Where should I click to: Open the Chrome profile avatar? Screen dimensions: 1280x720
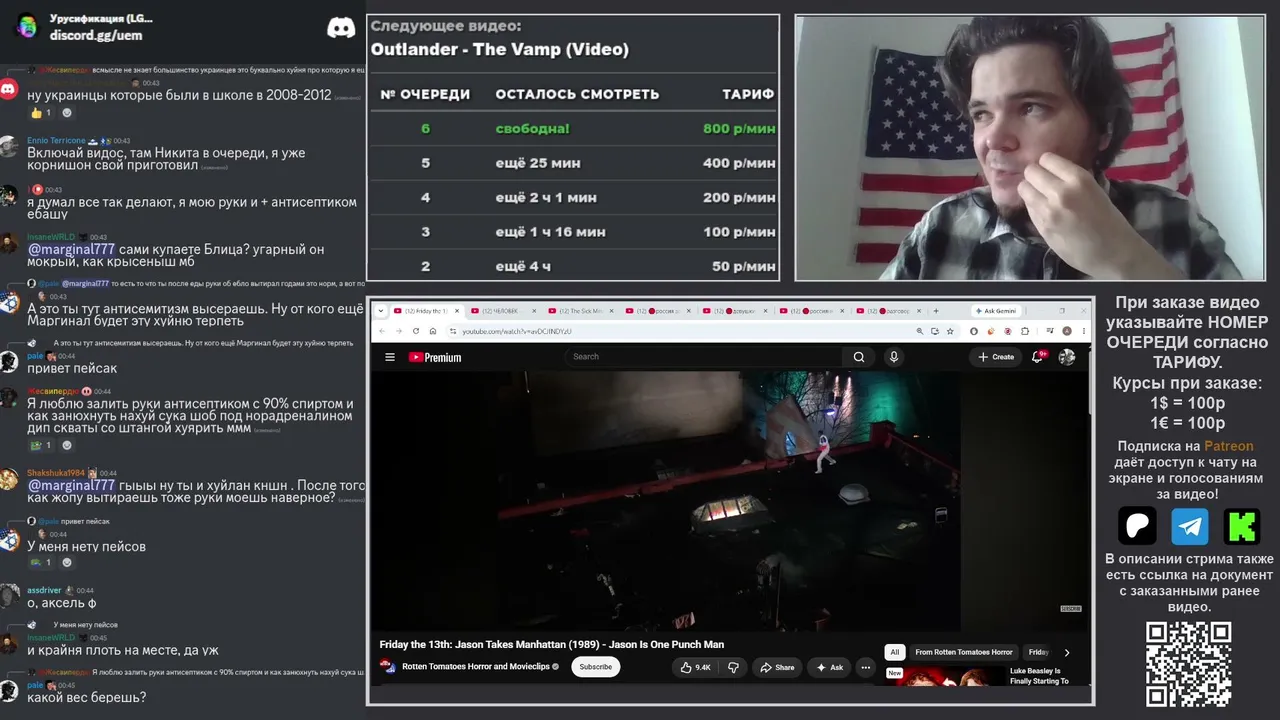tap(1067, 331)
